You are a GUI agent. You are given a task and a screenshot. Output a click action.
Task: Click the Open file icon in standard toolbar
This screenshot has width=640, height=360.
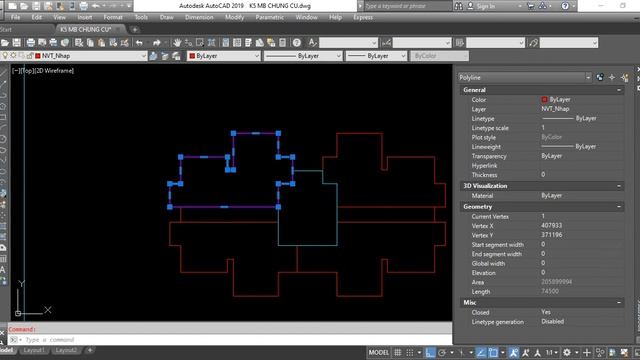5,43
